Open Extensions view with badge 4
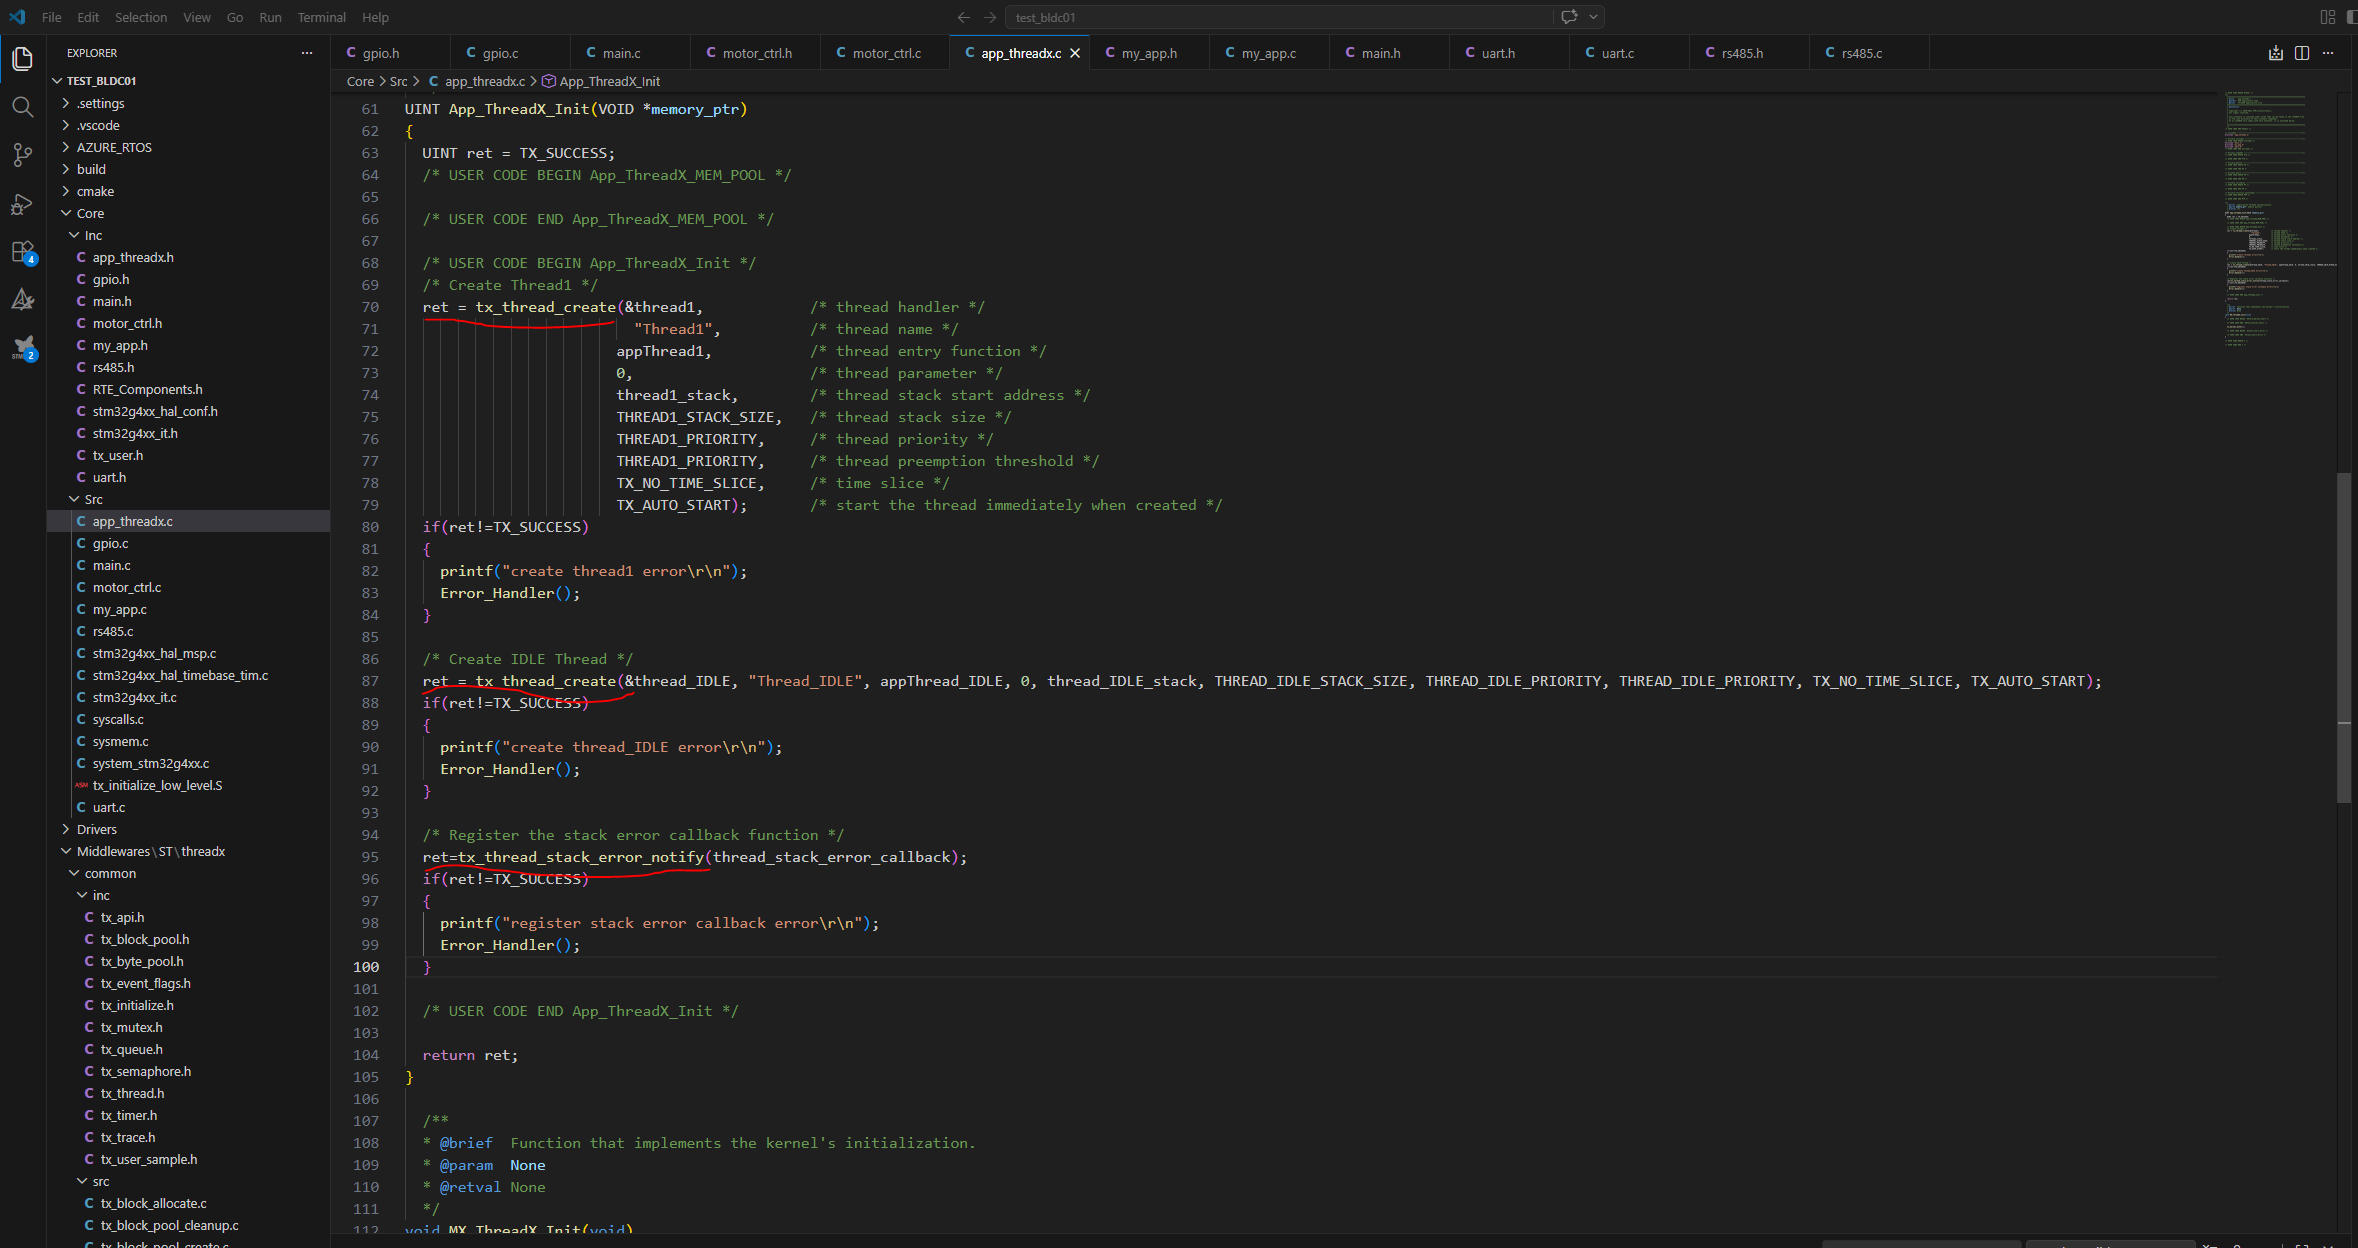 (x=22, y=252)
